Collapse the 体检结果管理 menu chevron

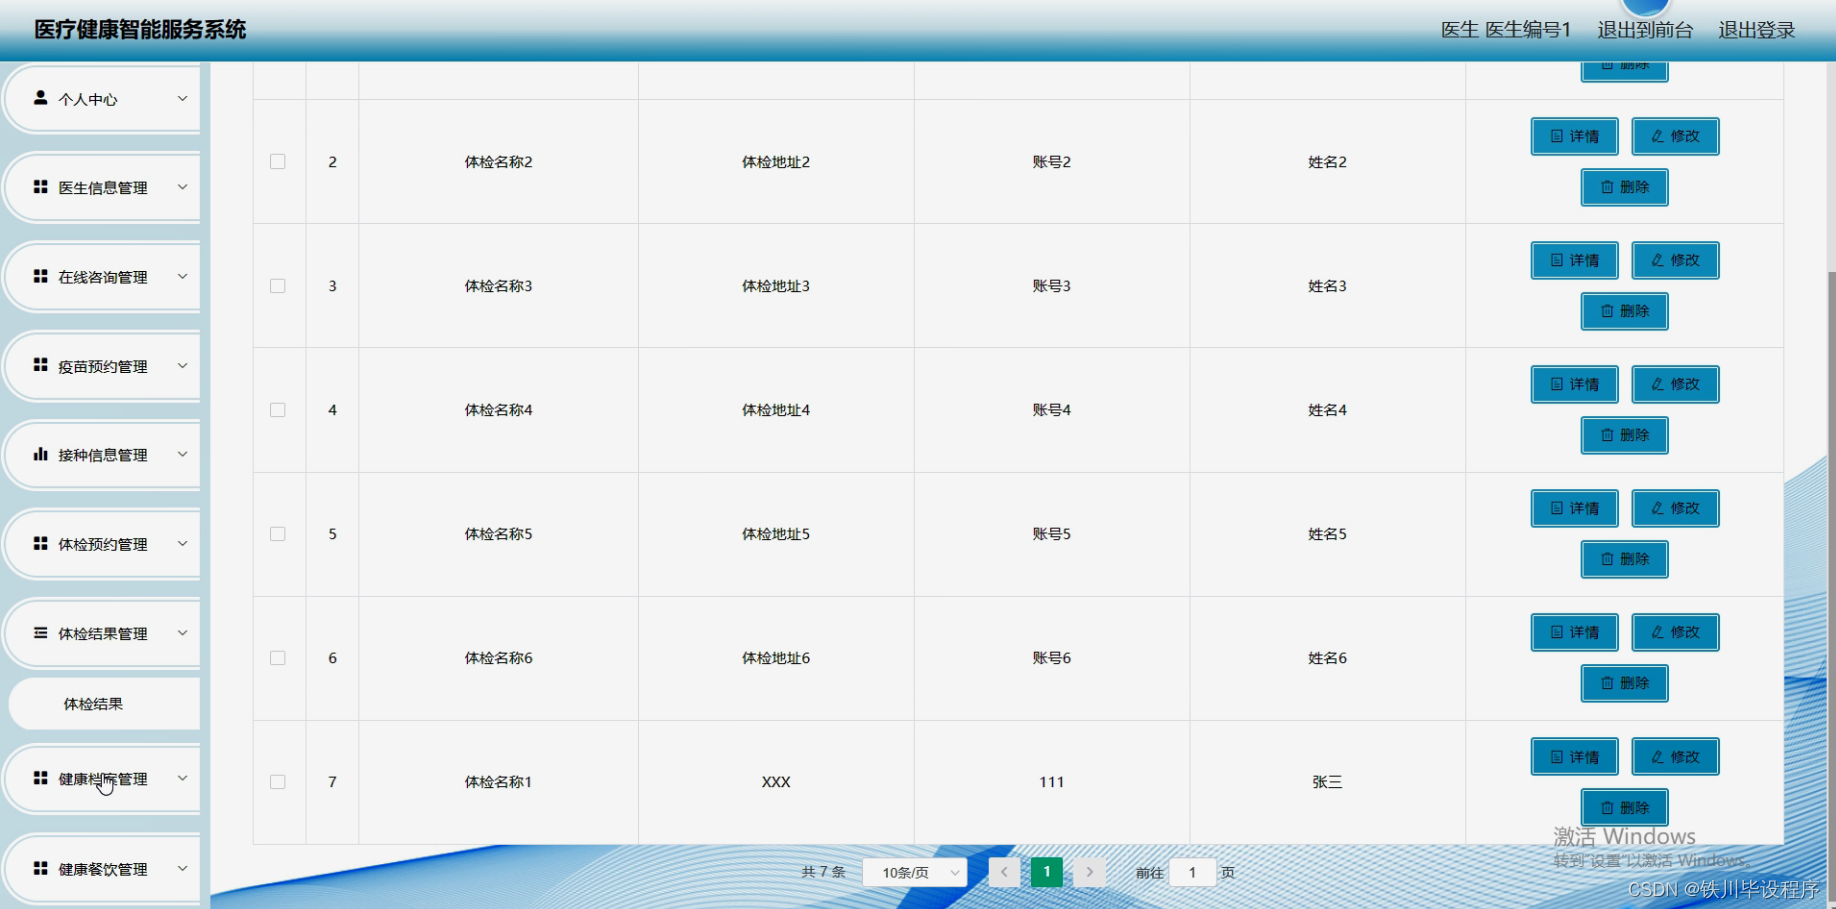pyautogui.click(x=182, y=633)
